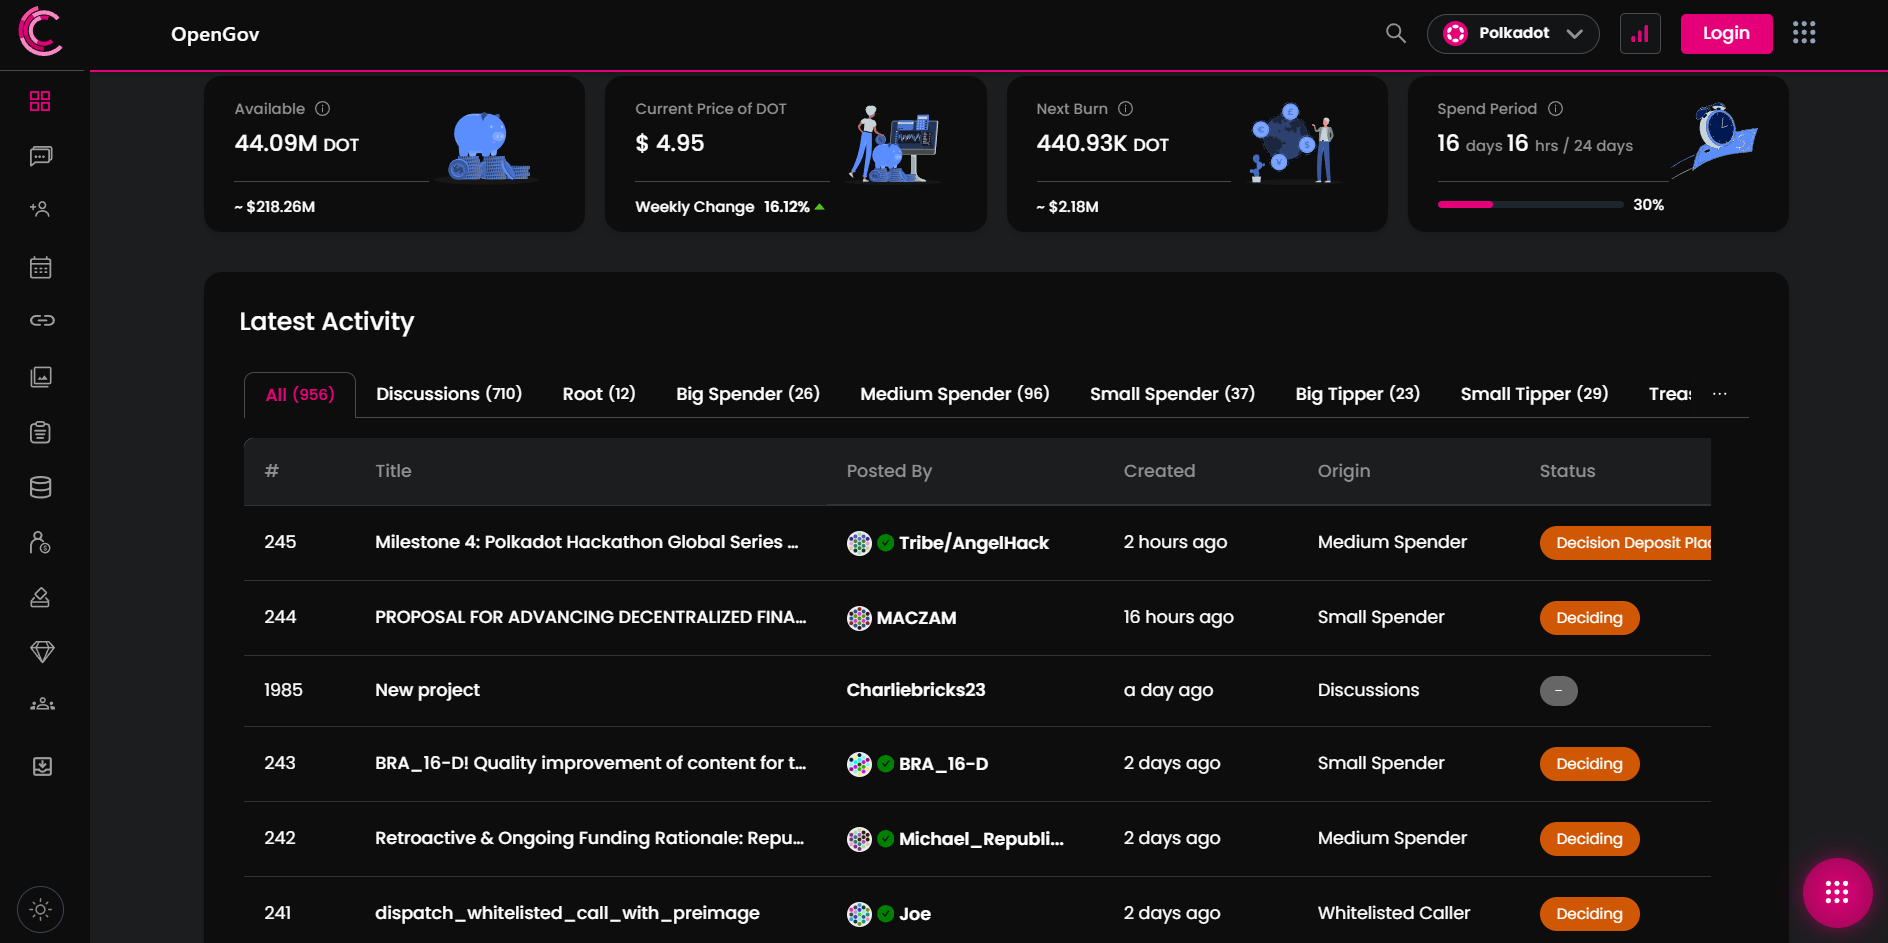
Task: Toggle light theme with sun icon
Action: pyautogui.click(x=41, y=910)
